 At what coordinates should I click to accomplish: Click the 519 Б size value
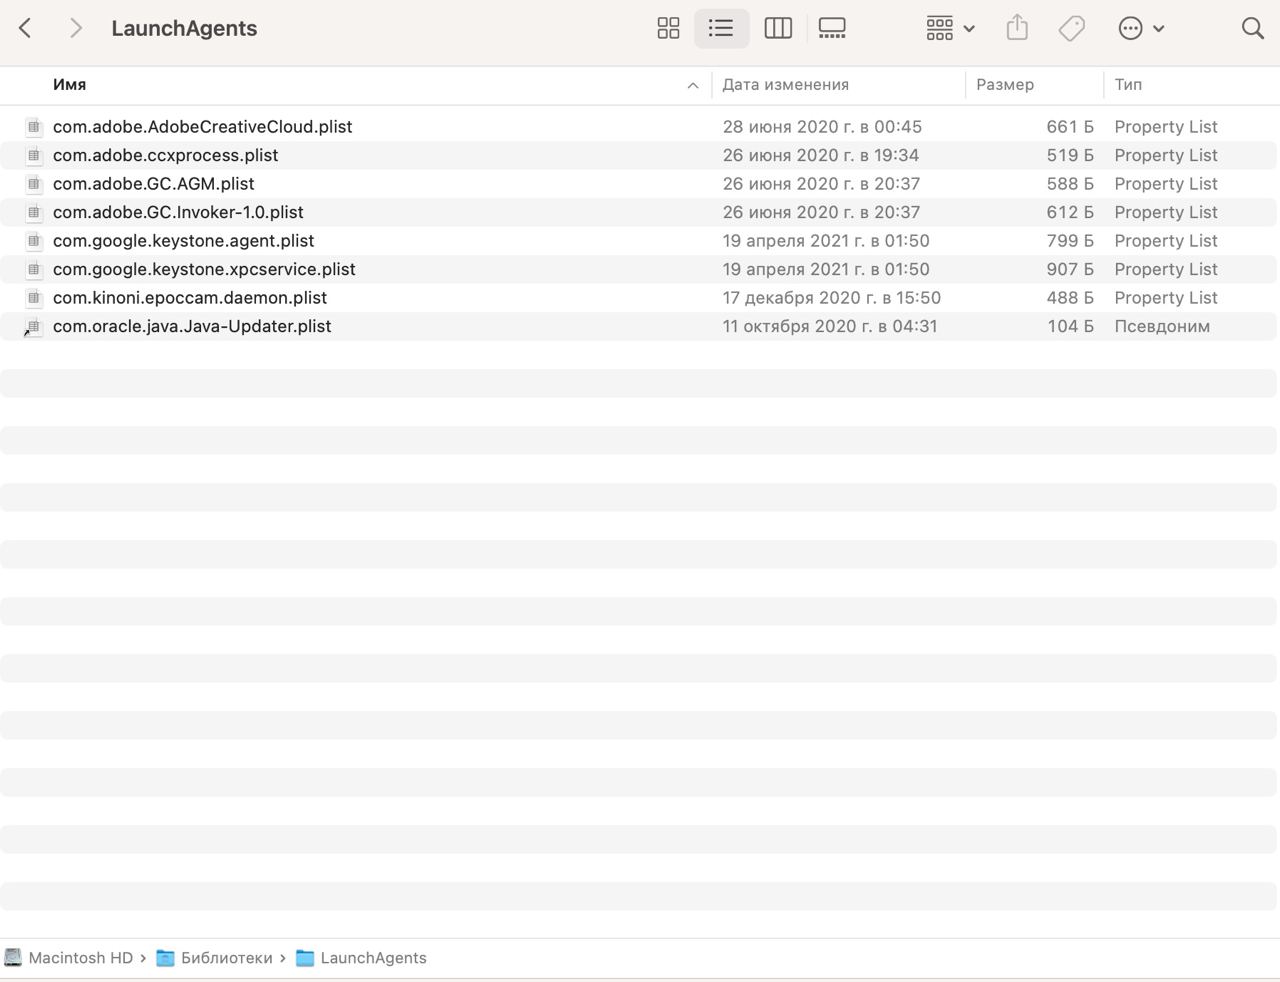point(1070,155)
